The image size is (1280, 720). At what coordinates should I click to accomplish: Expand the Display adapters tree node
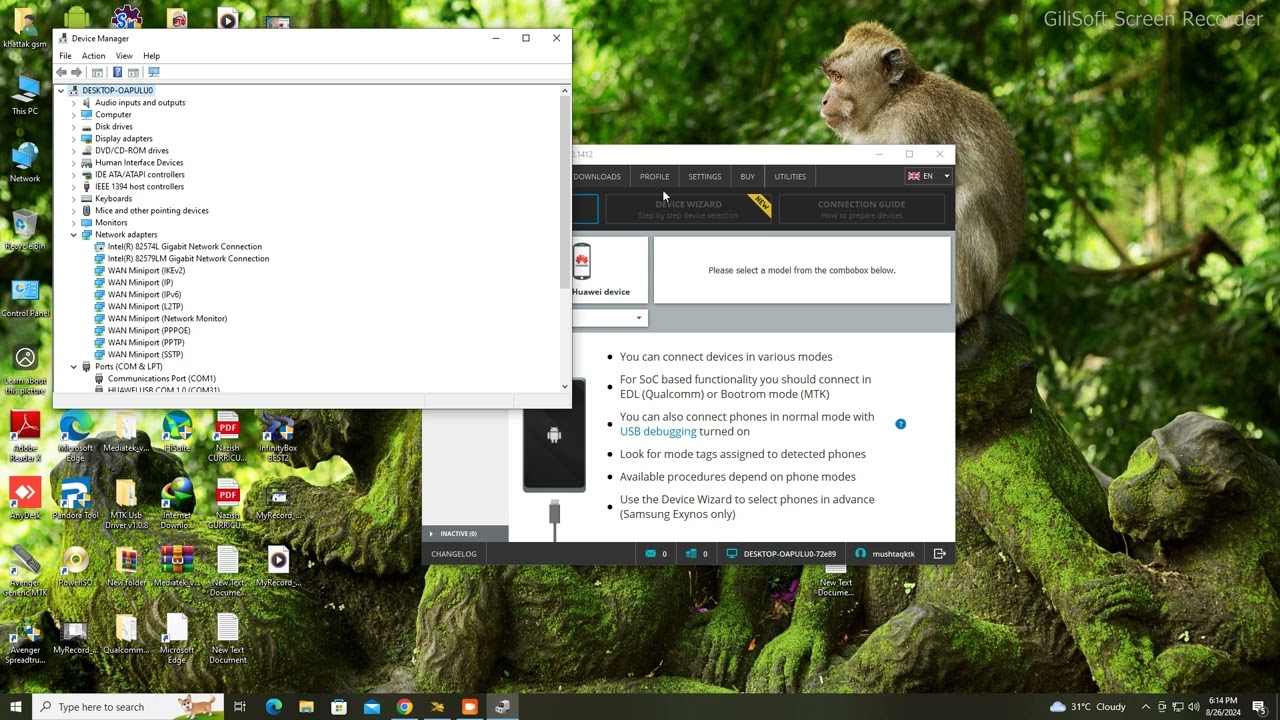click(x=74, y=139)
